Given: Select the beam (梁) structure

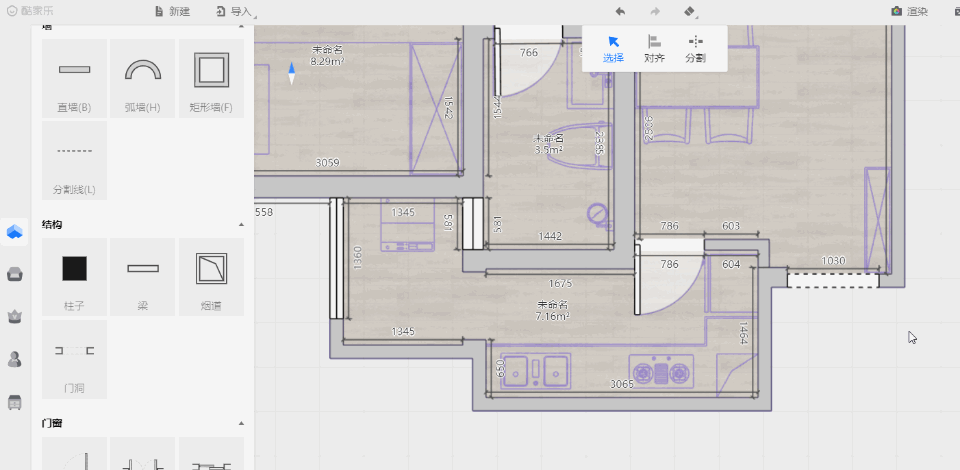Looking at the screenshot, I should [142, 277].
